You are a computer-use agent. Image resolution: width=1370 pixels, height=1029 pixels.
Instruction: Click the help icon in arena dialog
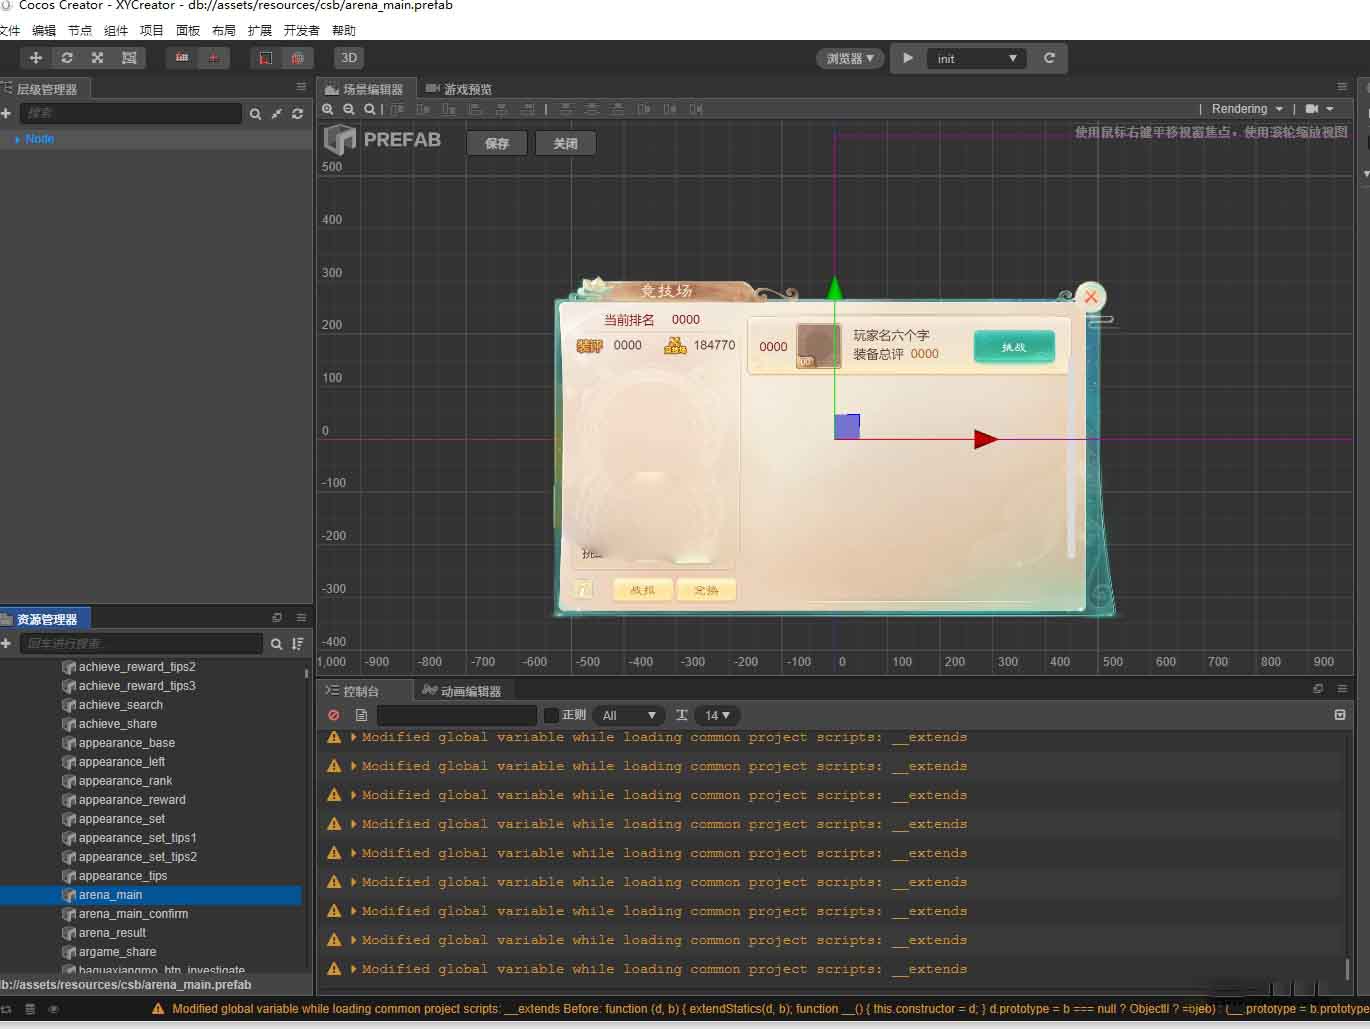pyautogui.click(x=583, y=589)
